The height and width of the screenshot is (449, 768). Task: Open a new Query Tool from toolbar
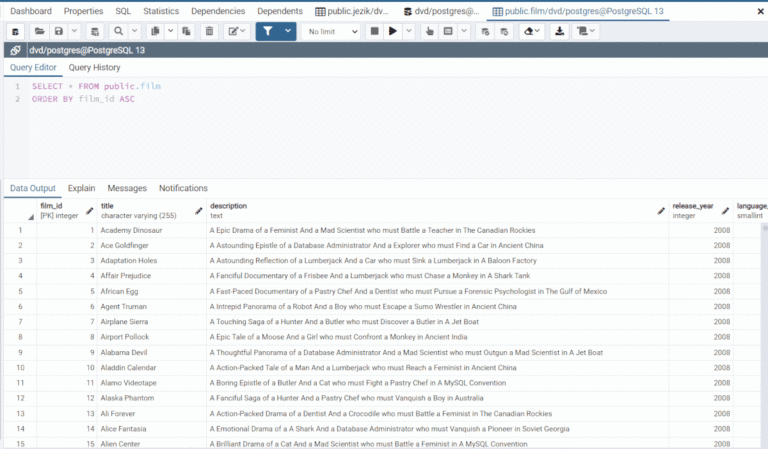(x=15, y=32)
